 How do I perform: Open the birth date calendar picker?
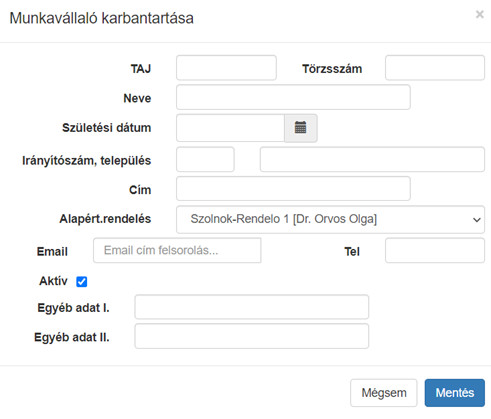(301, 128)
